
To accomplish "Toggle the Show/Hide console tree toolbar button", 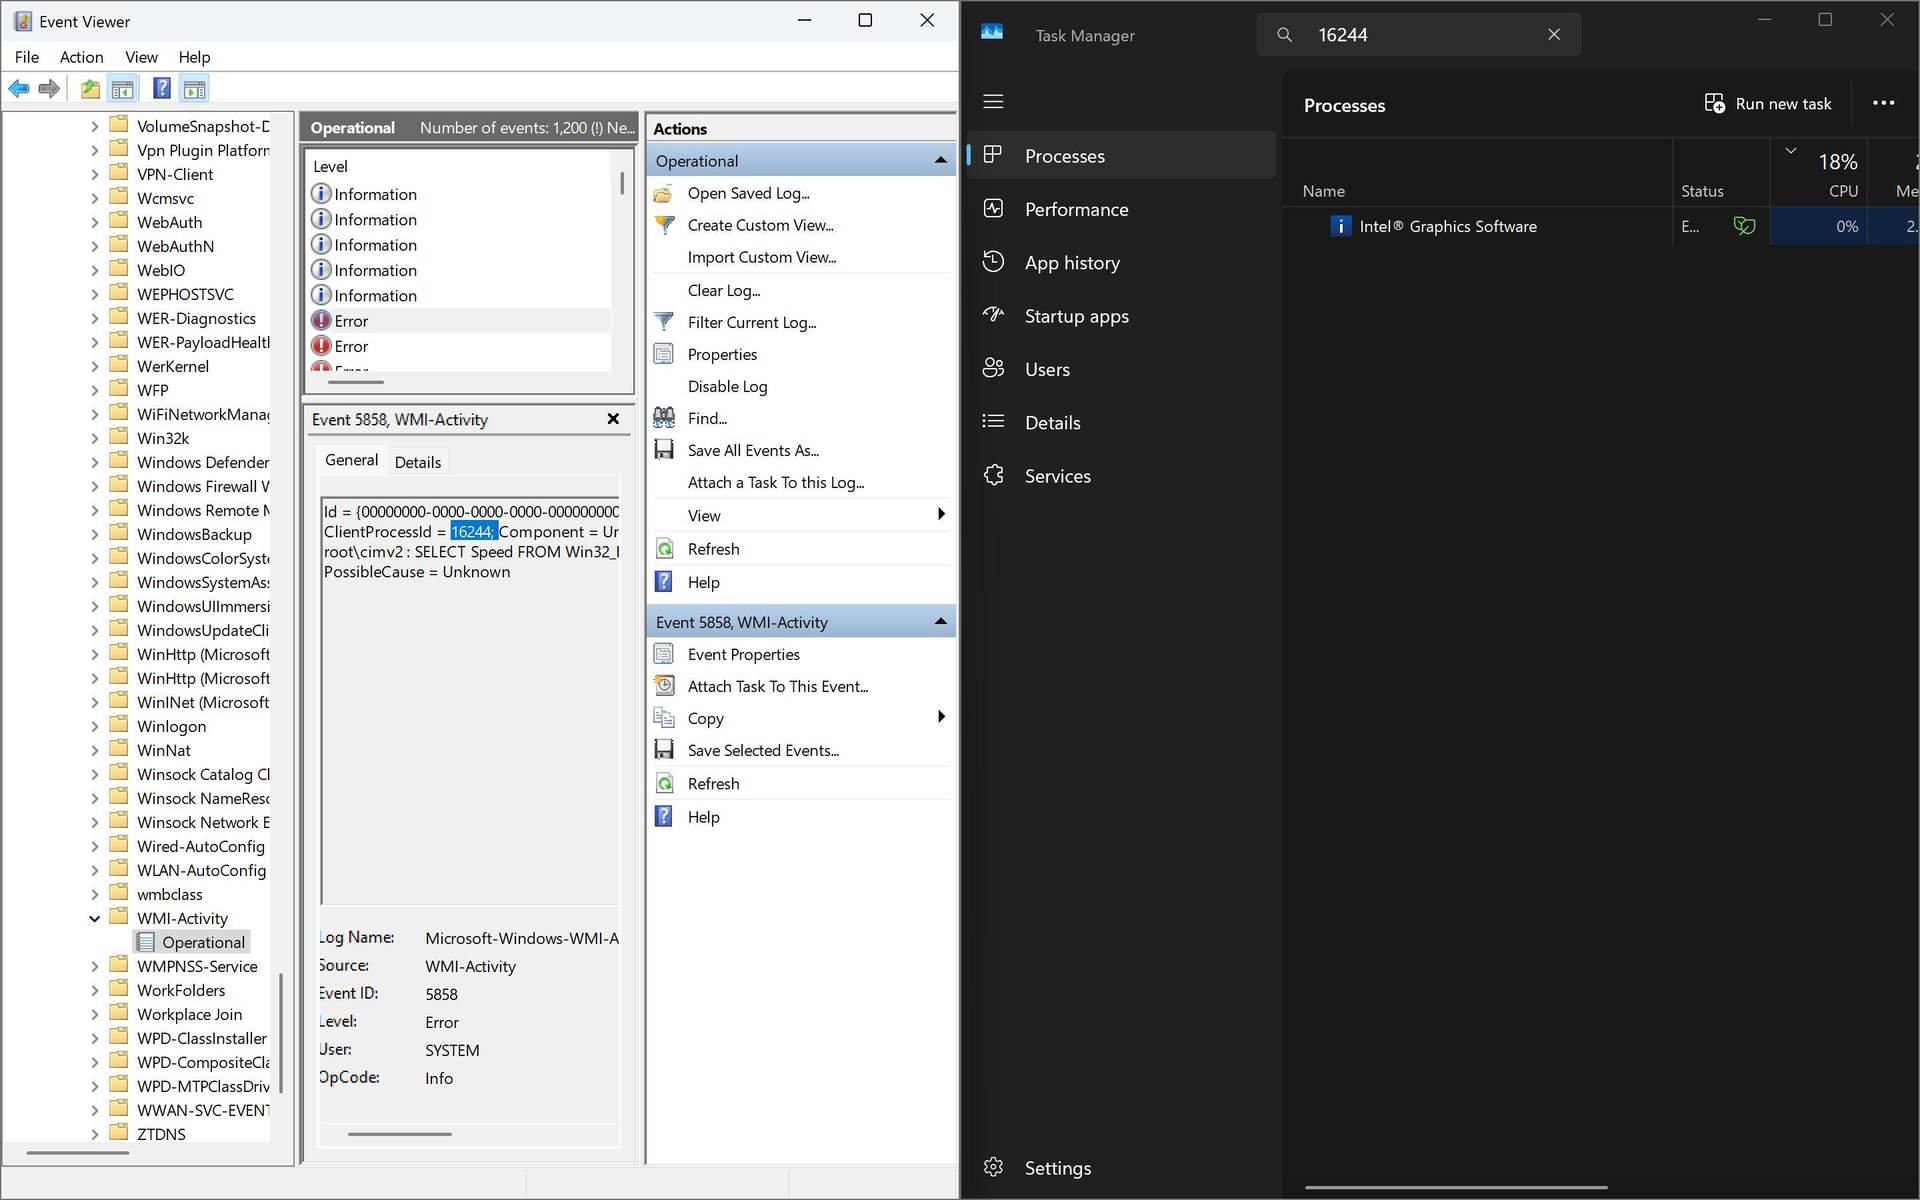I will pos(122,89).
